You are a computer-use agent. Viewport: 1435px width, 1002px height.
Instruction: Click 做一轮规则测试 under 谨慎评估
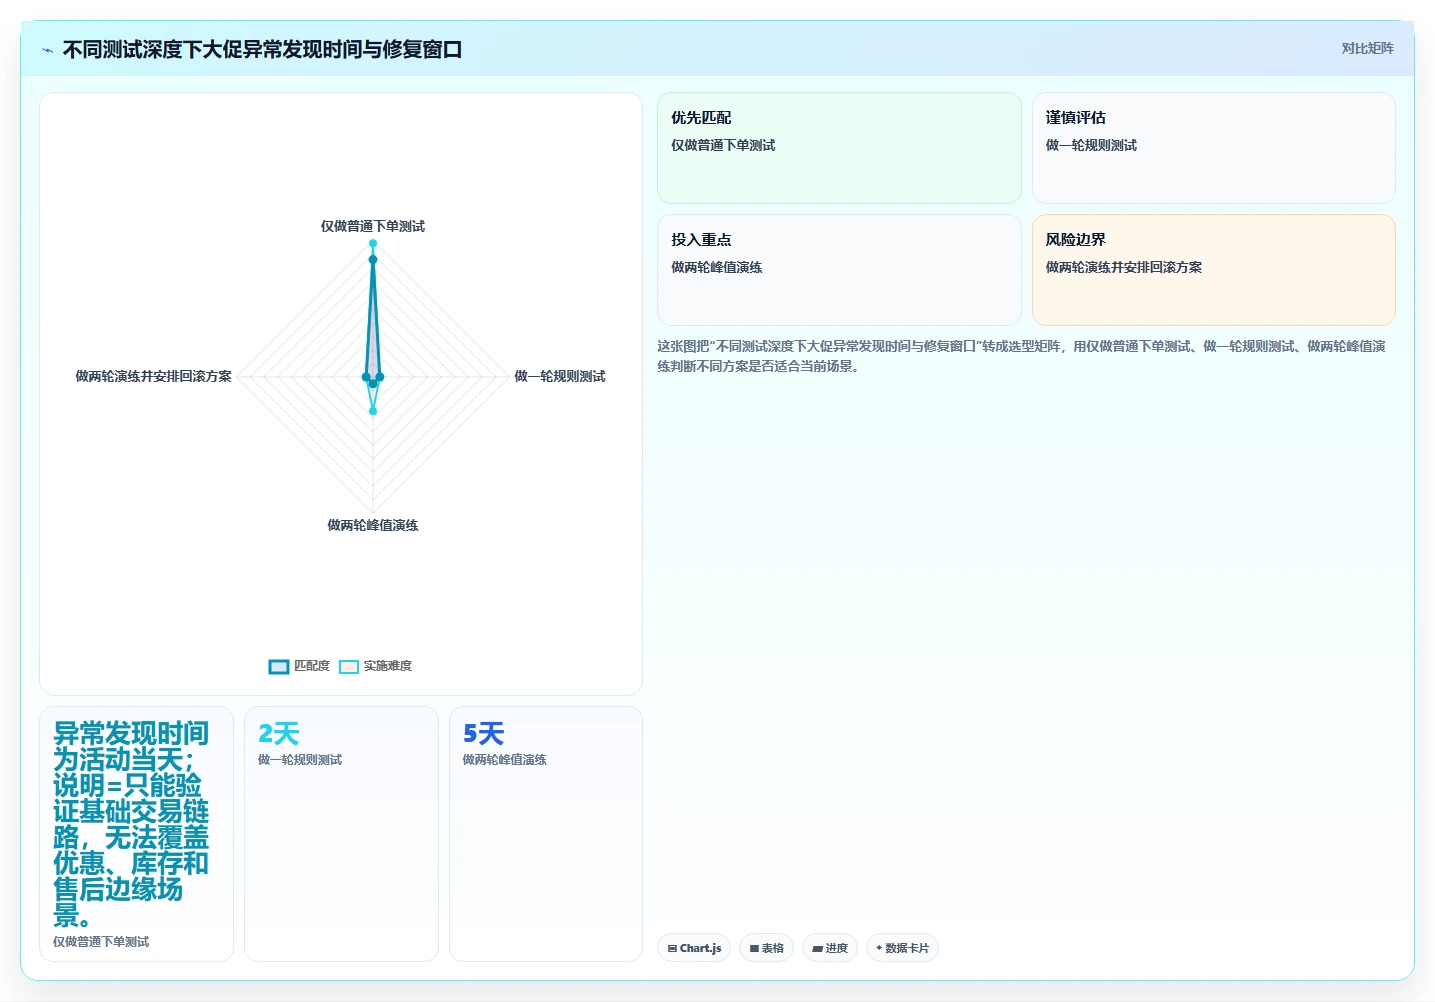coord(1091,145)
